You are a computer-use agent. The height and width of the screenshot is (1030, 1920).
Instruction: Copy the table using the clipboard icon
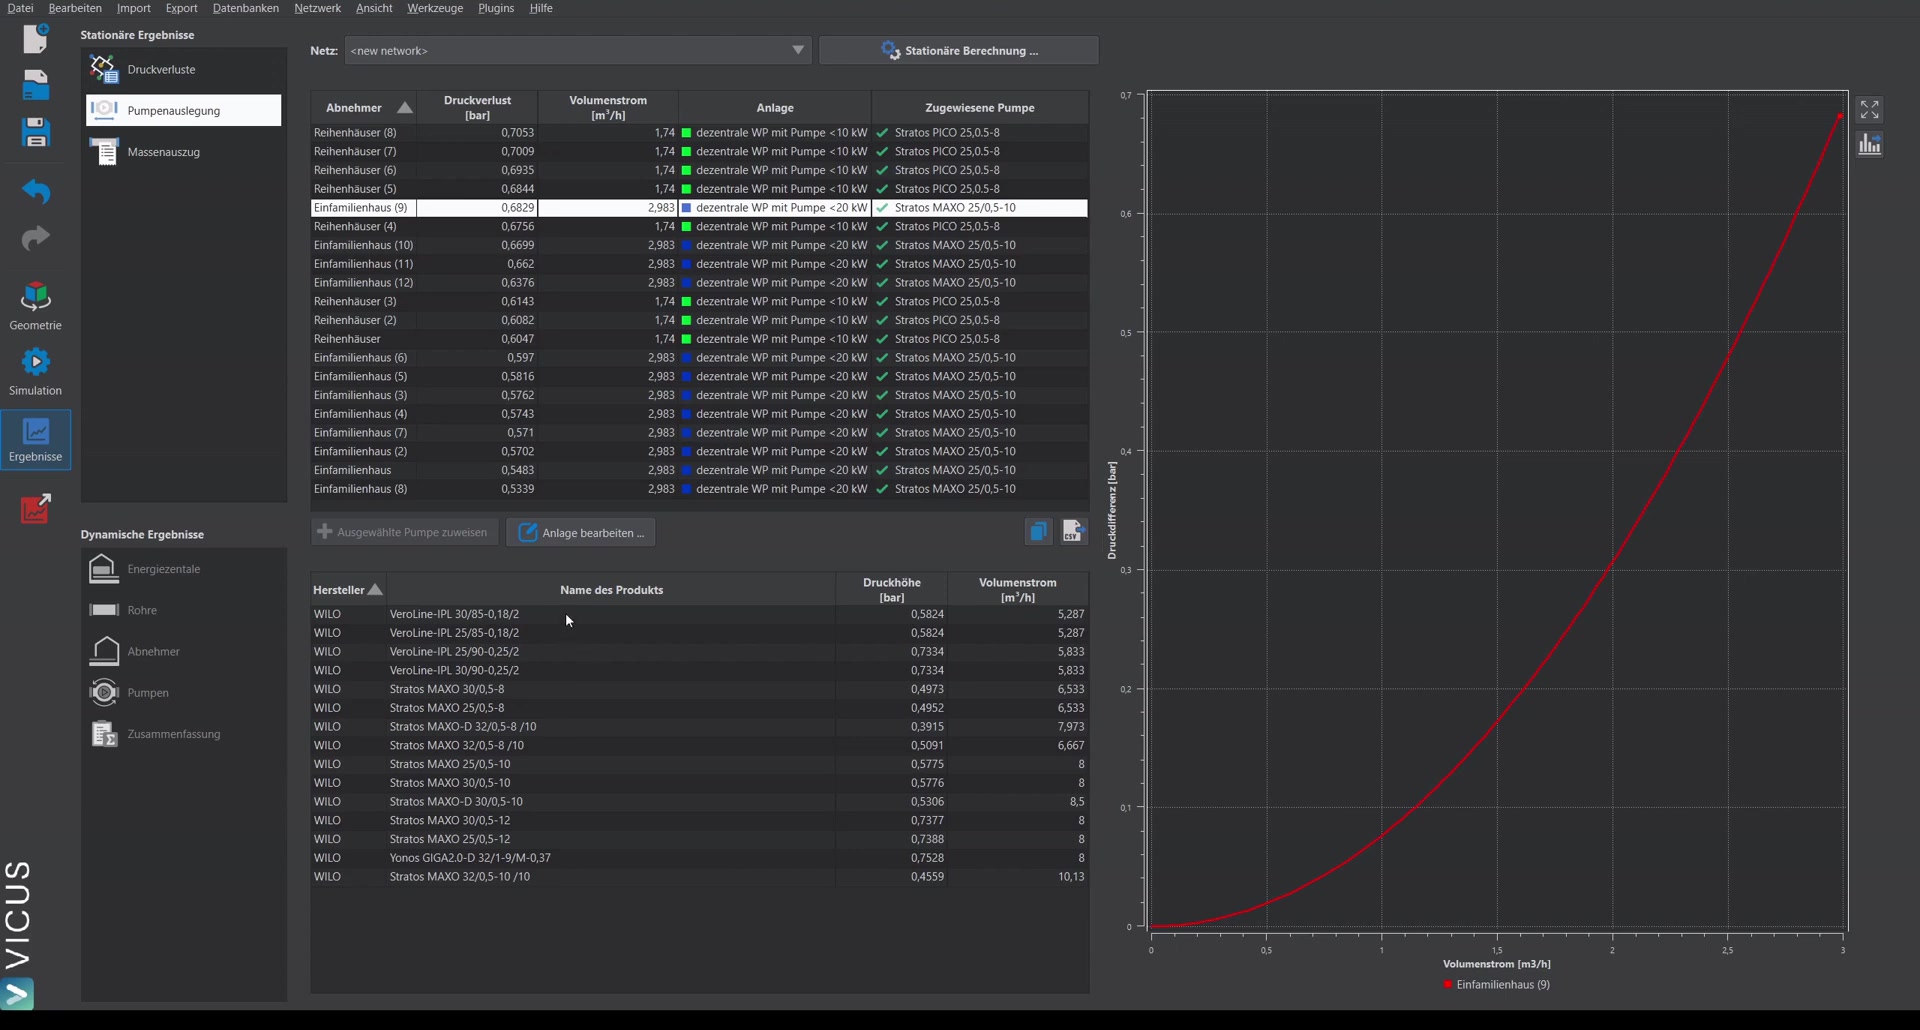(x=1039, y=532)
